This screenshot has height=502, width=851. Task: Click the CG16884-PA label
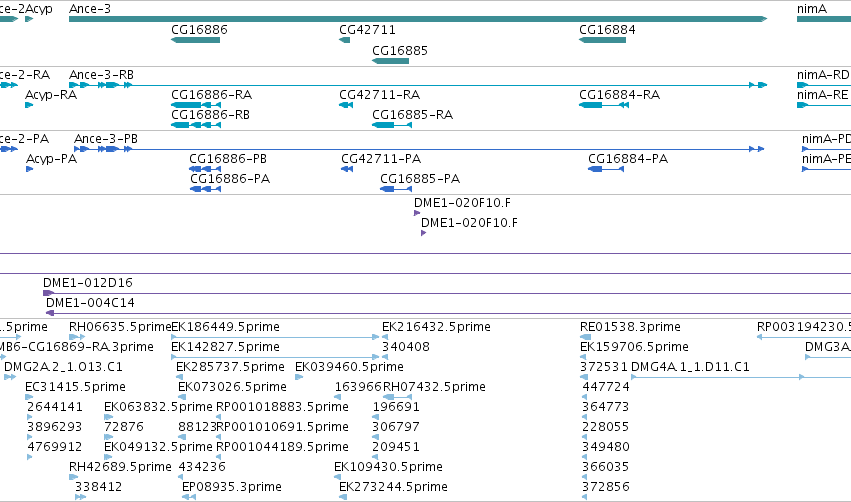(x=628, y=158)
